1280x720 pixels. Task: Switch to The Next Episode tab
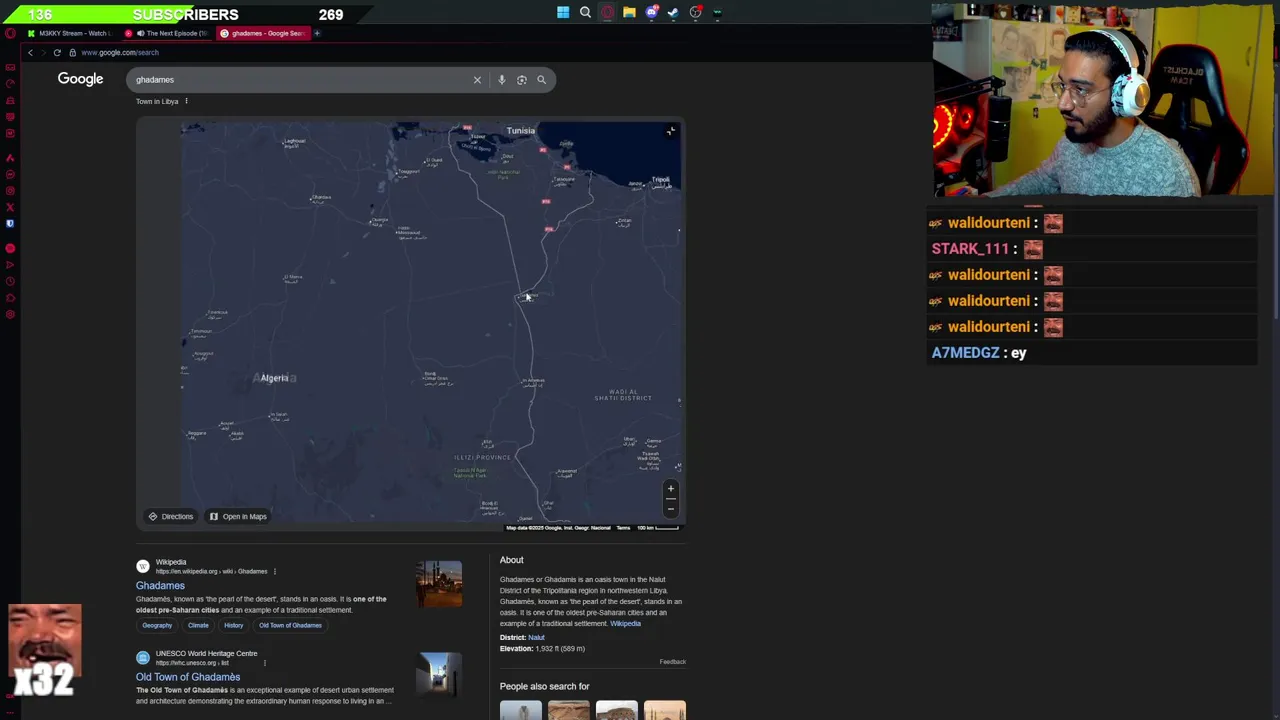166,33
